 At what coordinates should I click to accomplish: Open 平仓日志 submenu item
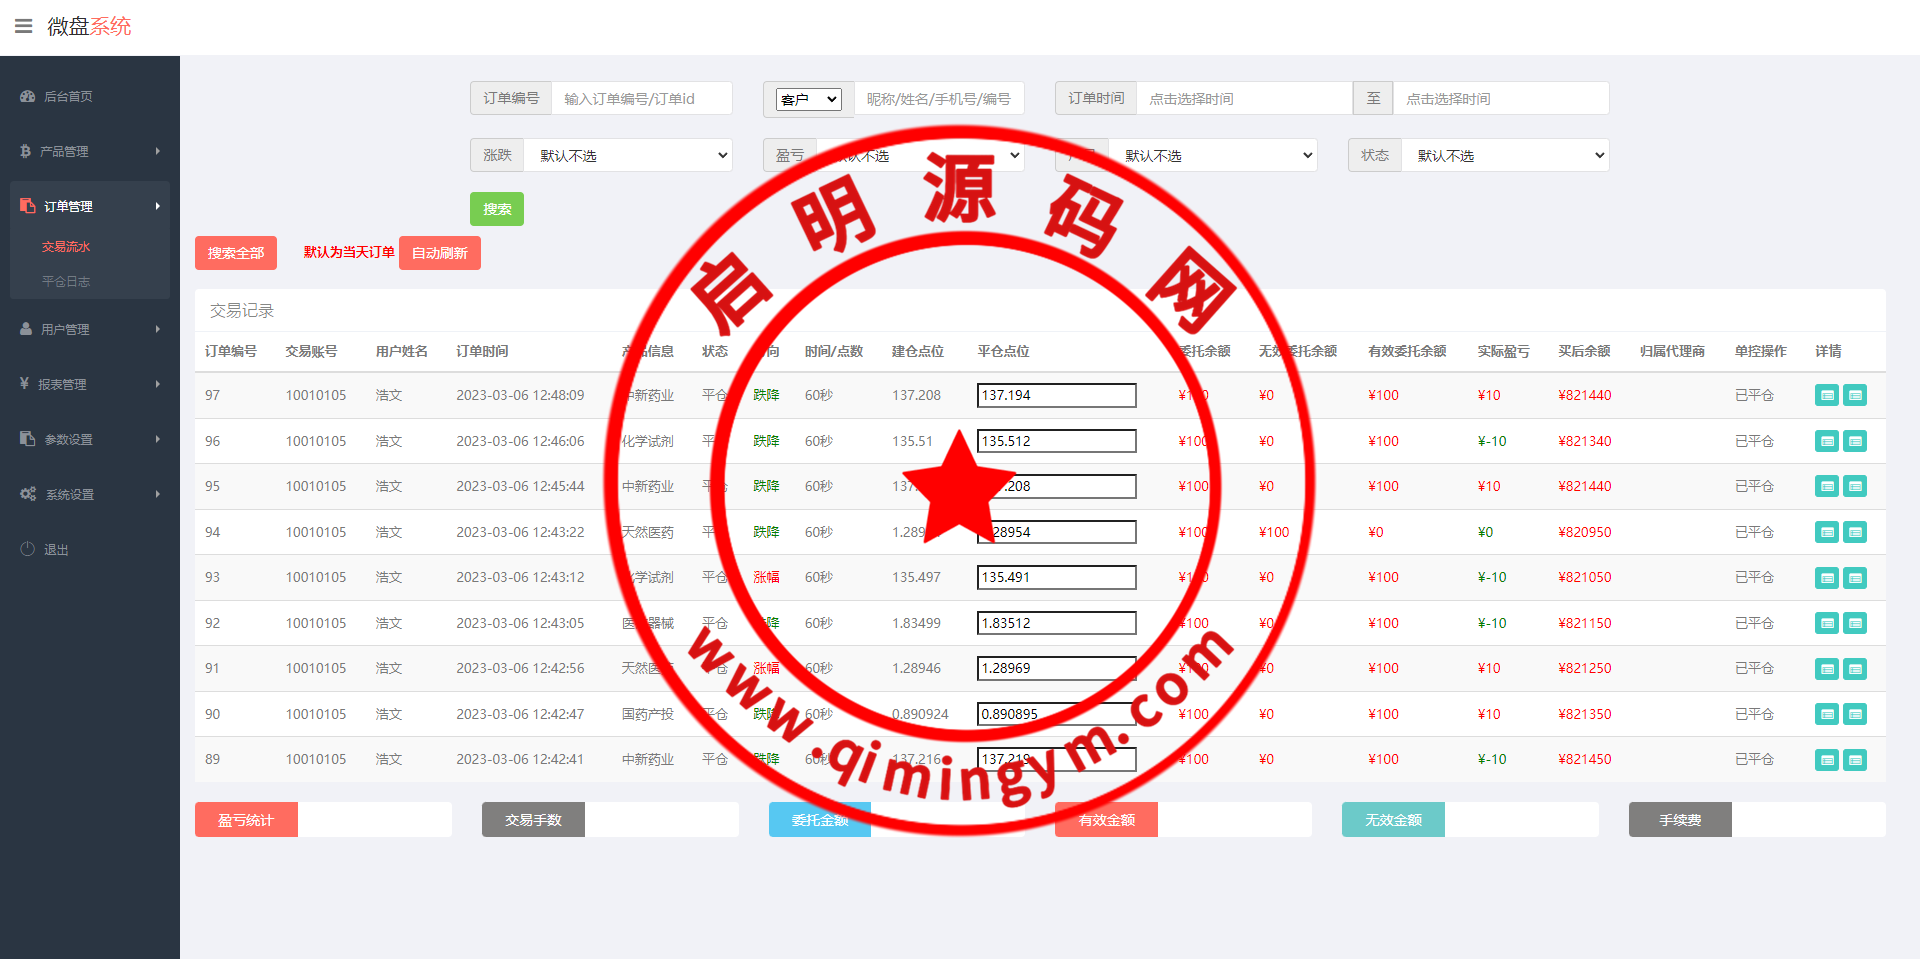click(x=66, y=282)
